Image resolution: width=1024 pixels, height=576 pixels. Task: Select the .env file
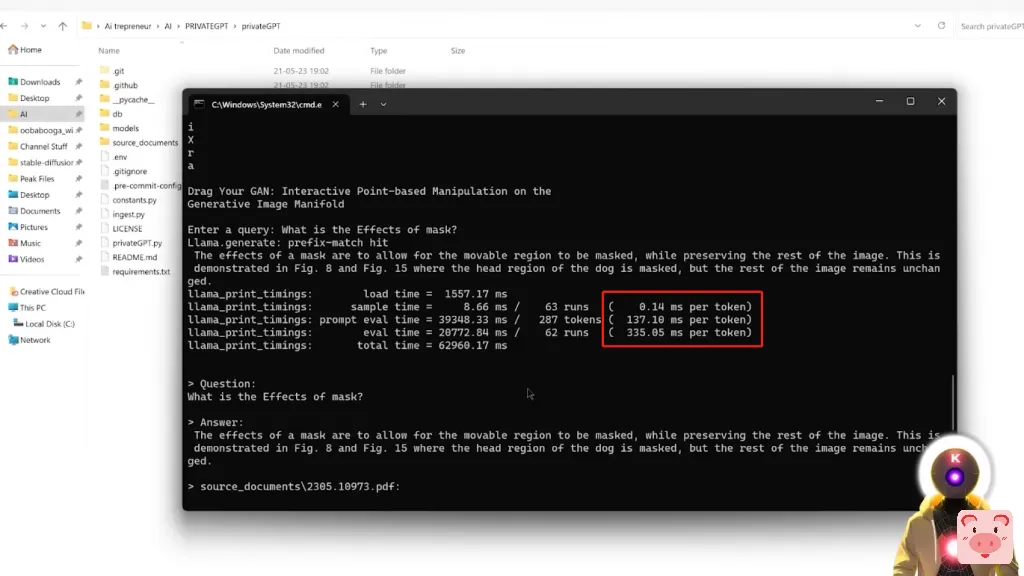(x=120, y=157)
